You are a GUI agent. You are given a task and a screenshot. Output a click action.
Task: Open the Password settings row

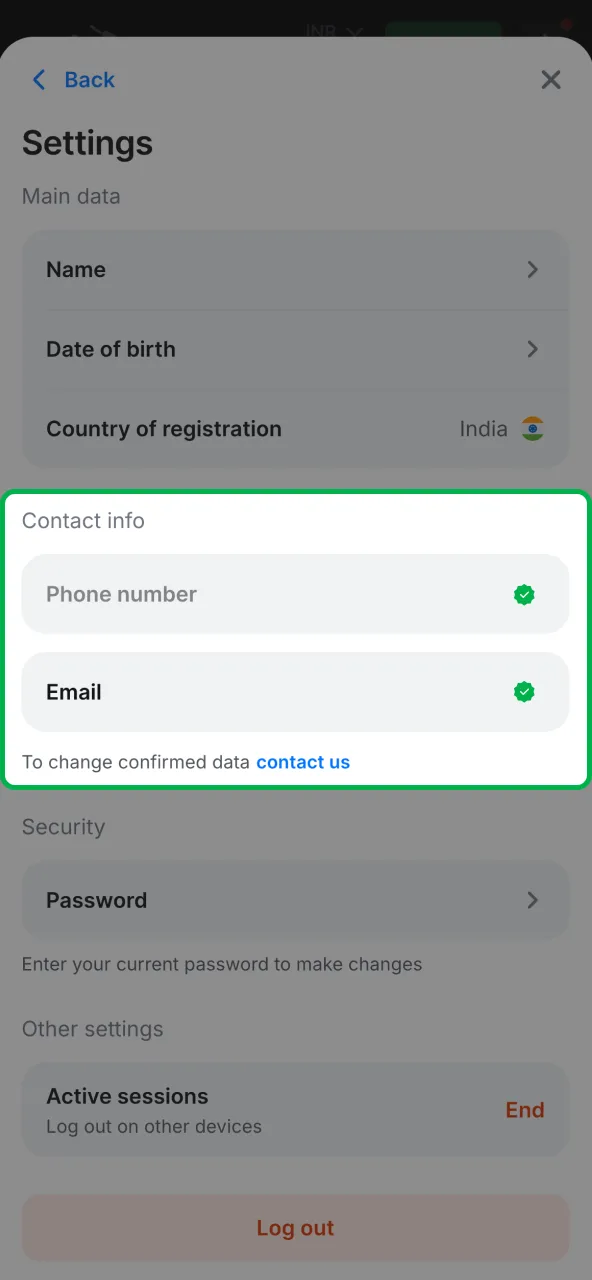295,900
